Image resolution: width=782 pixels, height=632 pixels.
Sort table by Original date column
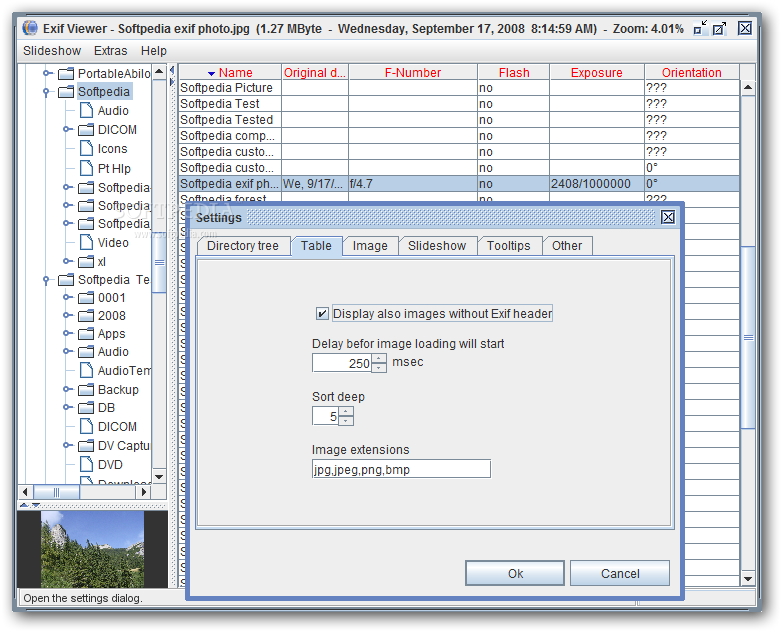pos(315,73)
